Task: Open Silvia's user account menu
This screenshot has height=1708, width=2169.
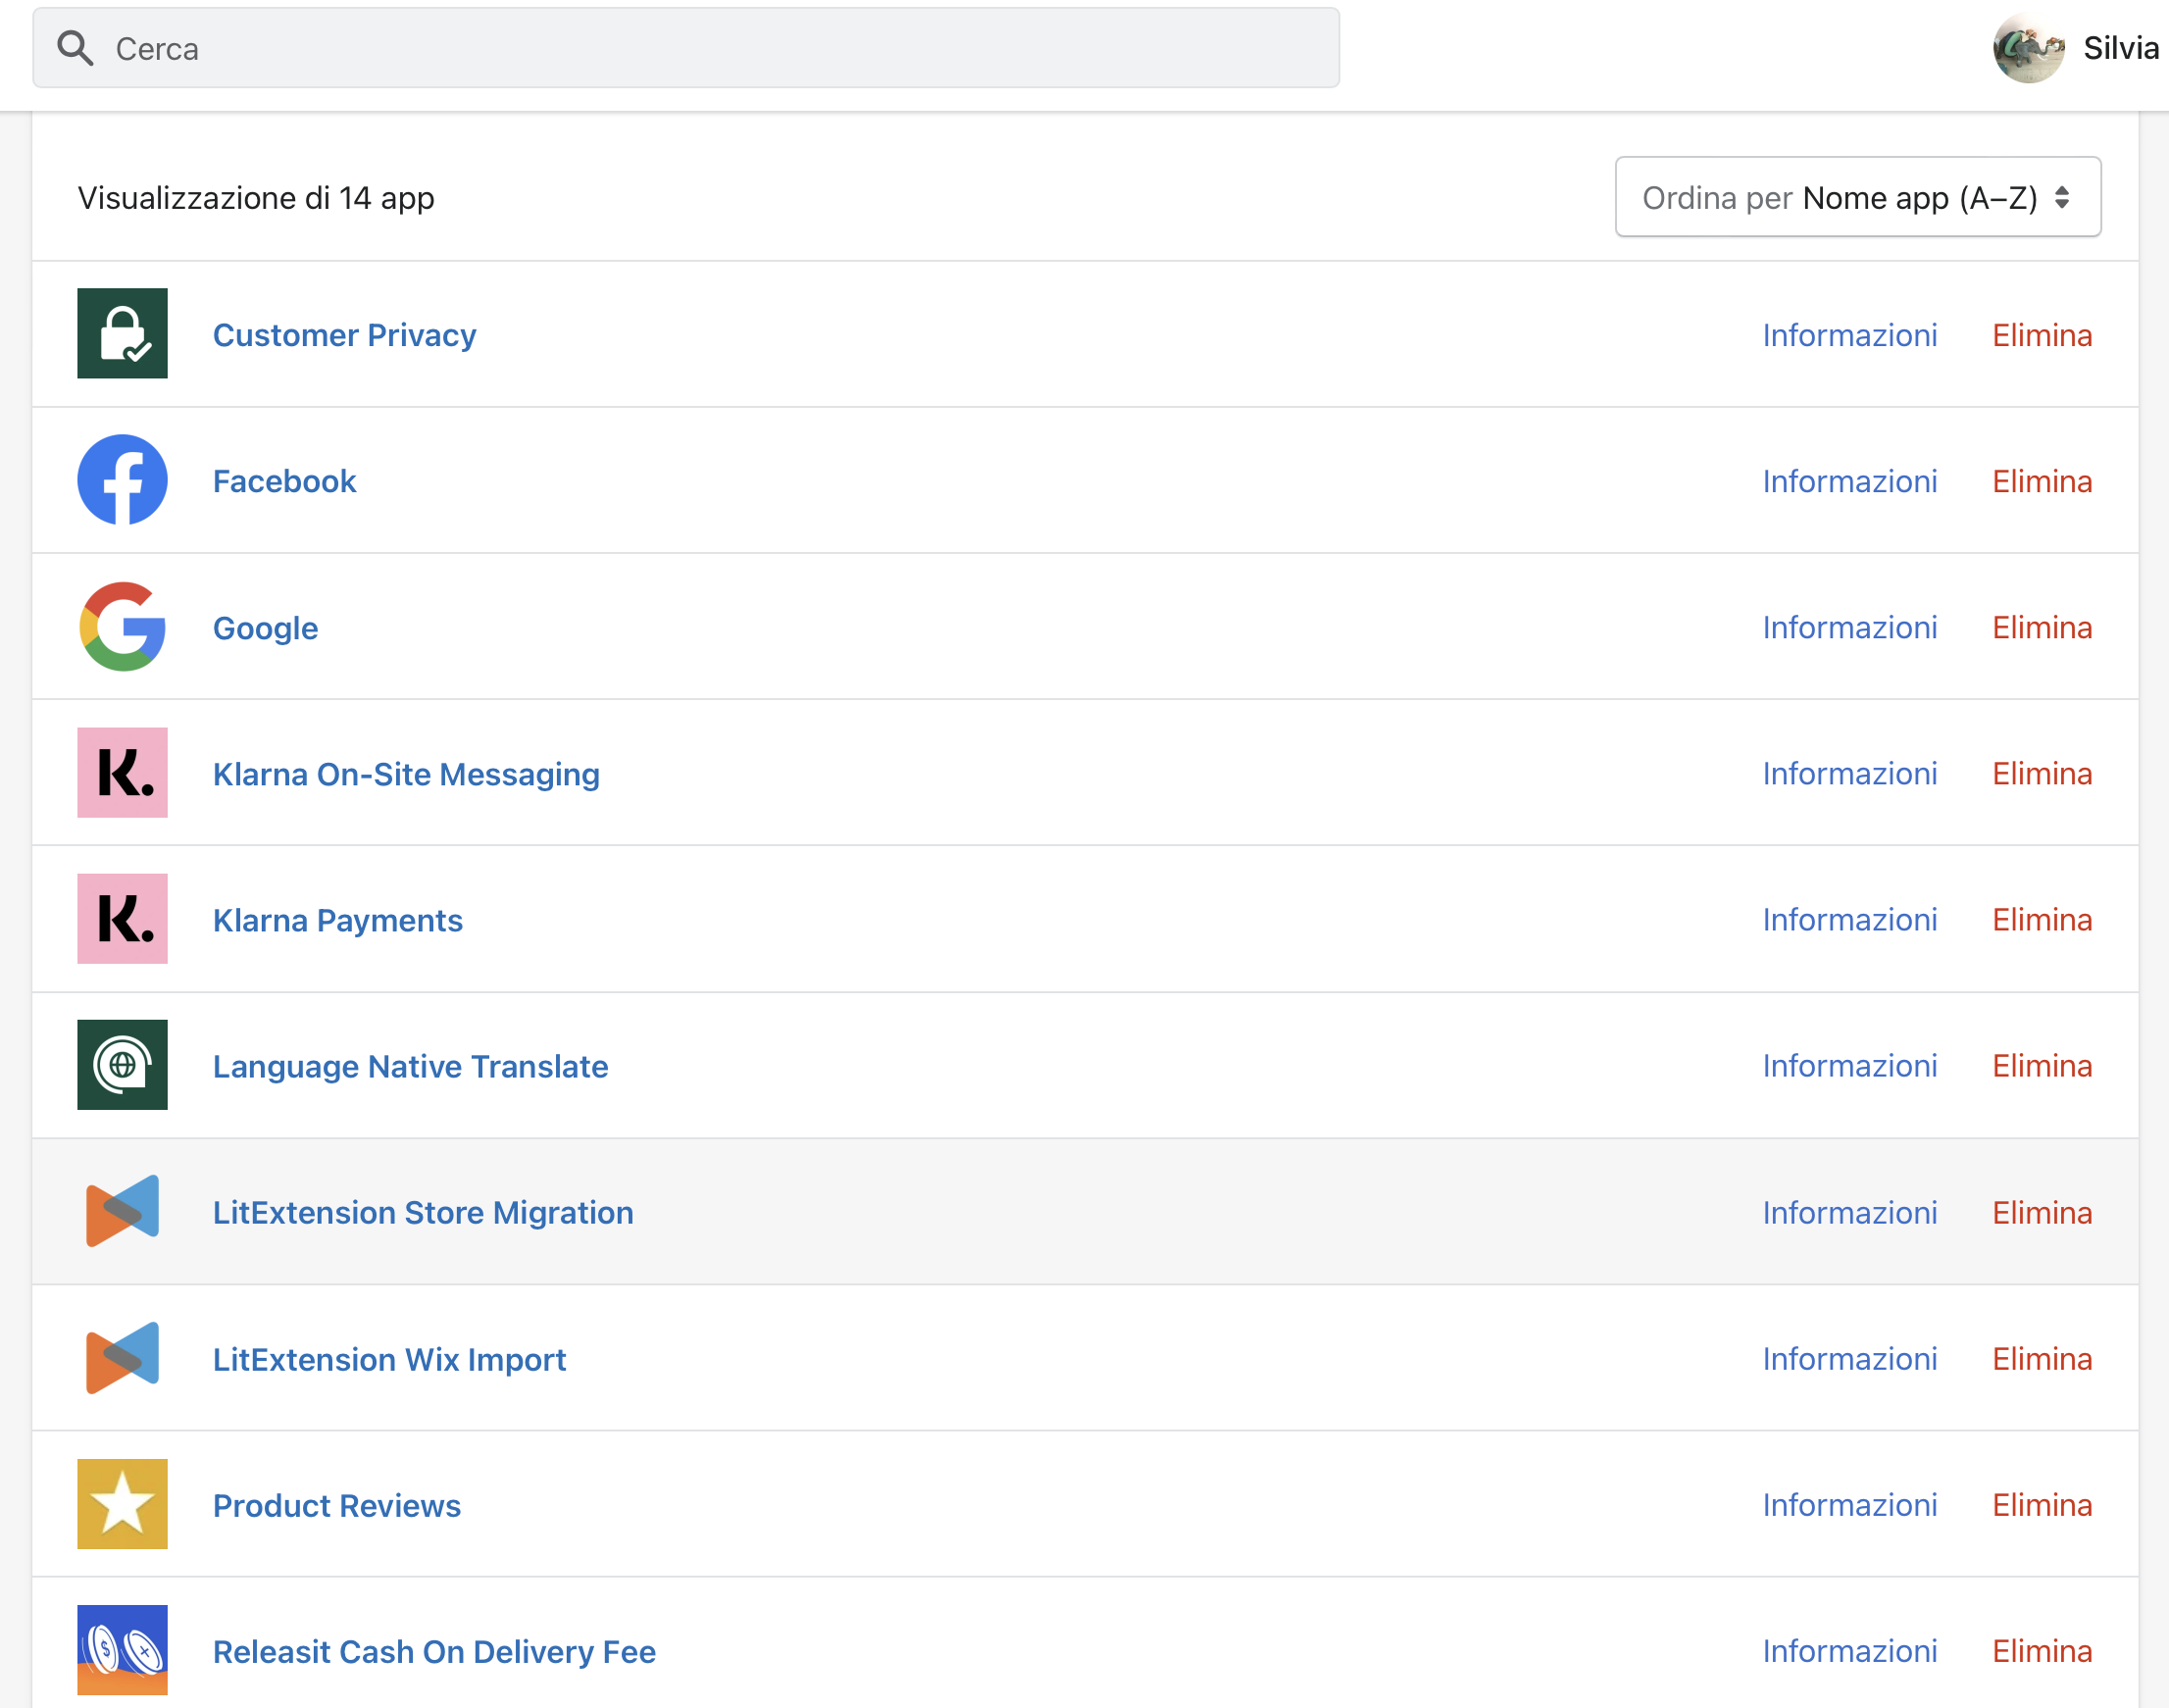Action: [2120, 48]
